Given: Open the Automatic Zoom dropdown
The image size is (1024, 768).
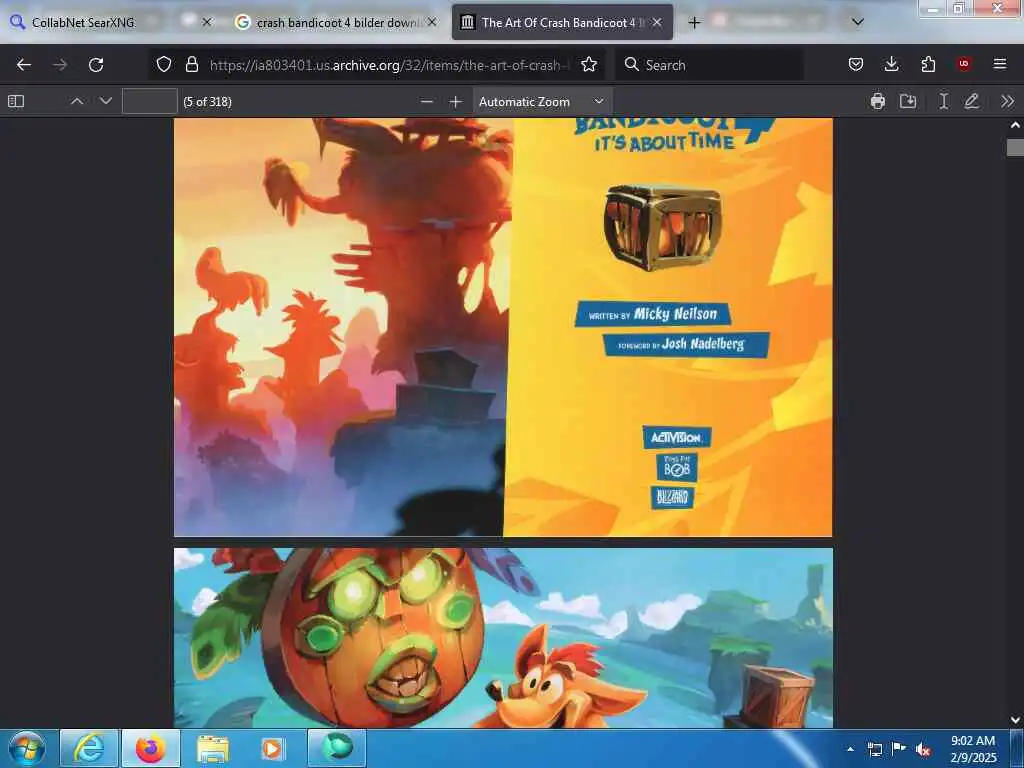Looking at the screenshot, I should (x=542, y=101).
